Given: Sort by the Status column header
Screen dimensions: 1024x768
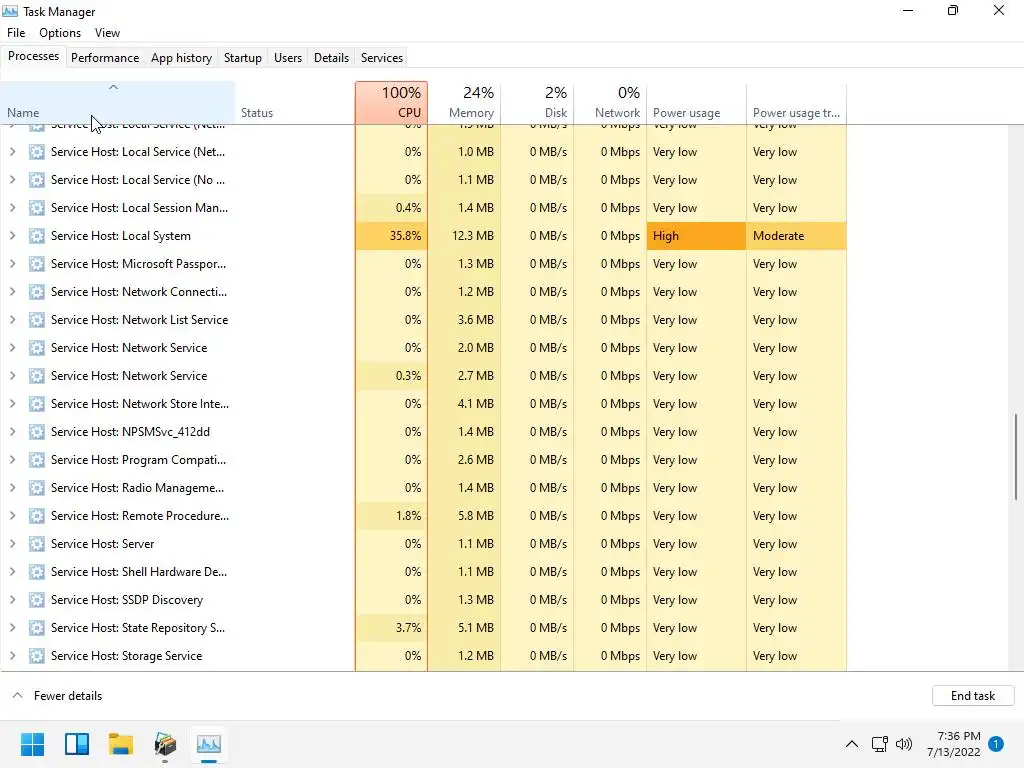Looking at the screenshot, I should coord(295,103).
